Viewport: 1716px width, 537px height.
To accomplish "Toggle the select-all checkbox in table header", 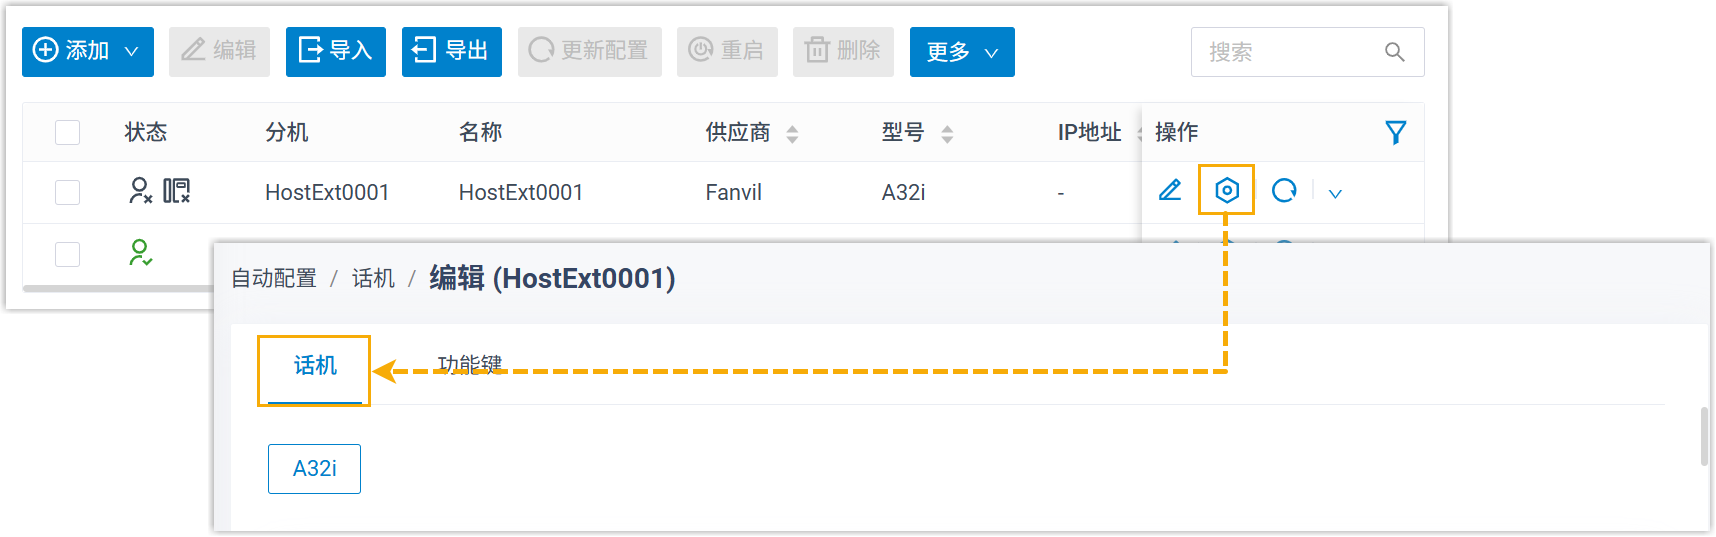I will pyautogui.click(x=67, y=132).
